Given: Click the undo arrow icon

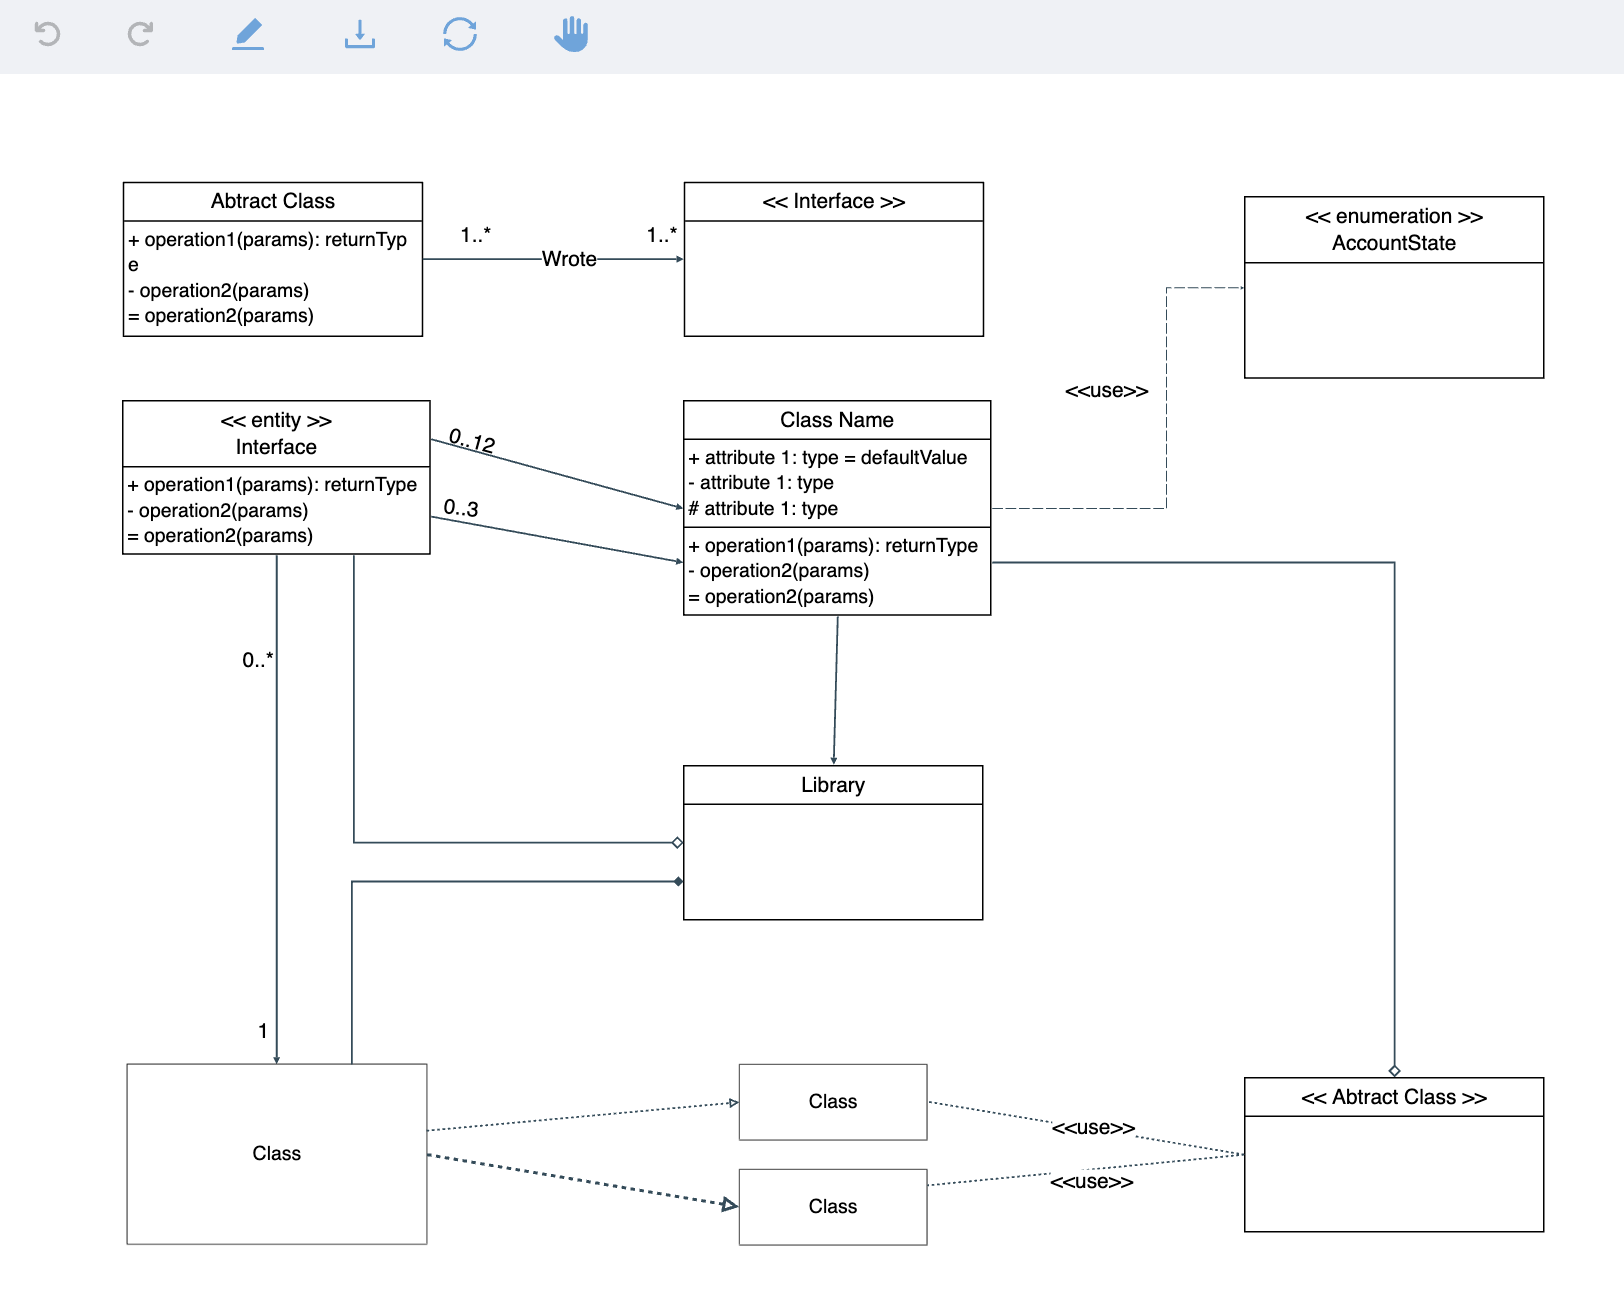Looking at the screenshot, I should pos(47,34).
